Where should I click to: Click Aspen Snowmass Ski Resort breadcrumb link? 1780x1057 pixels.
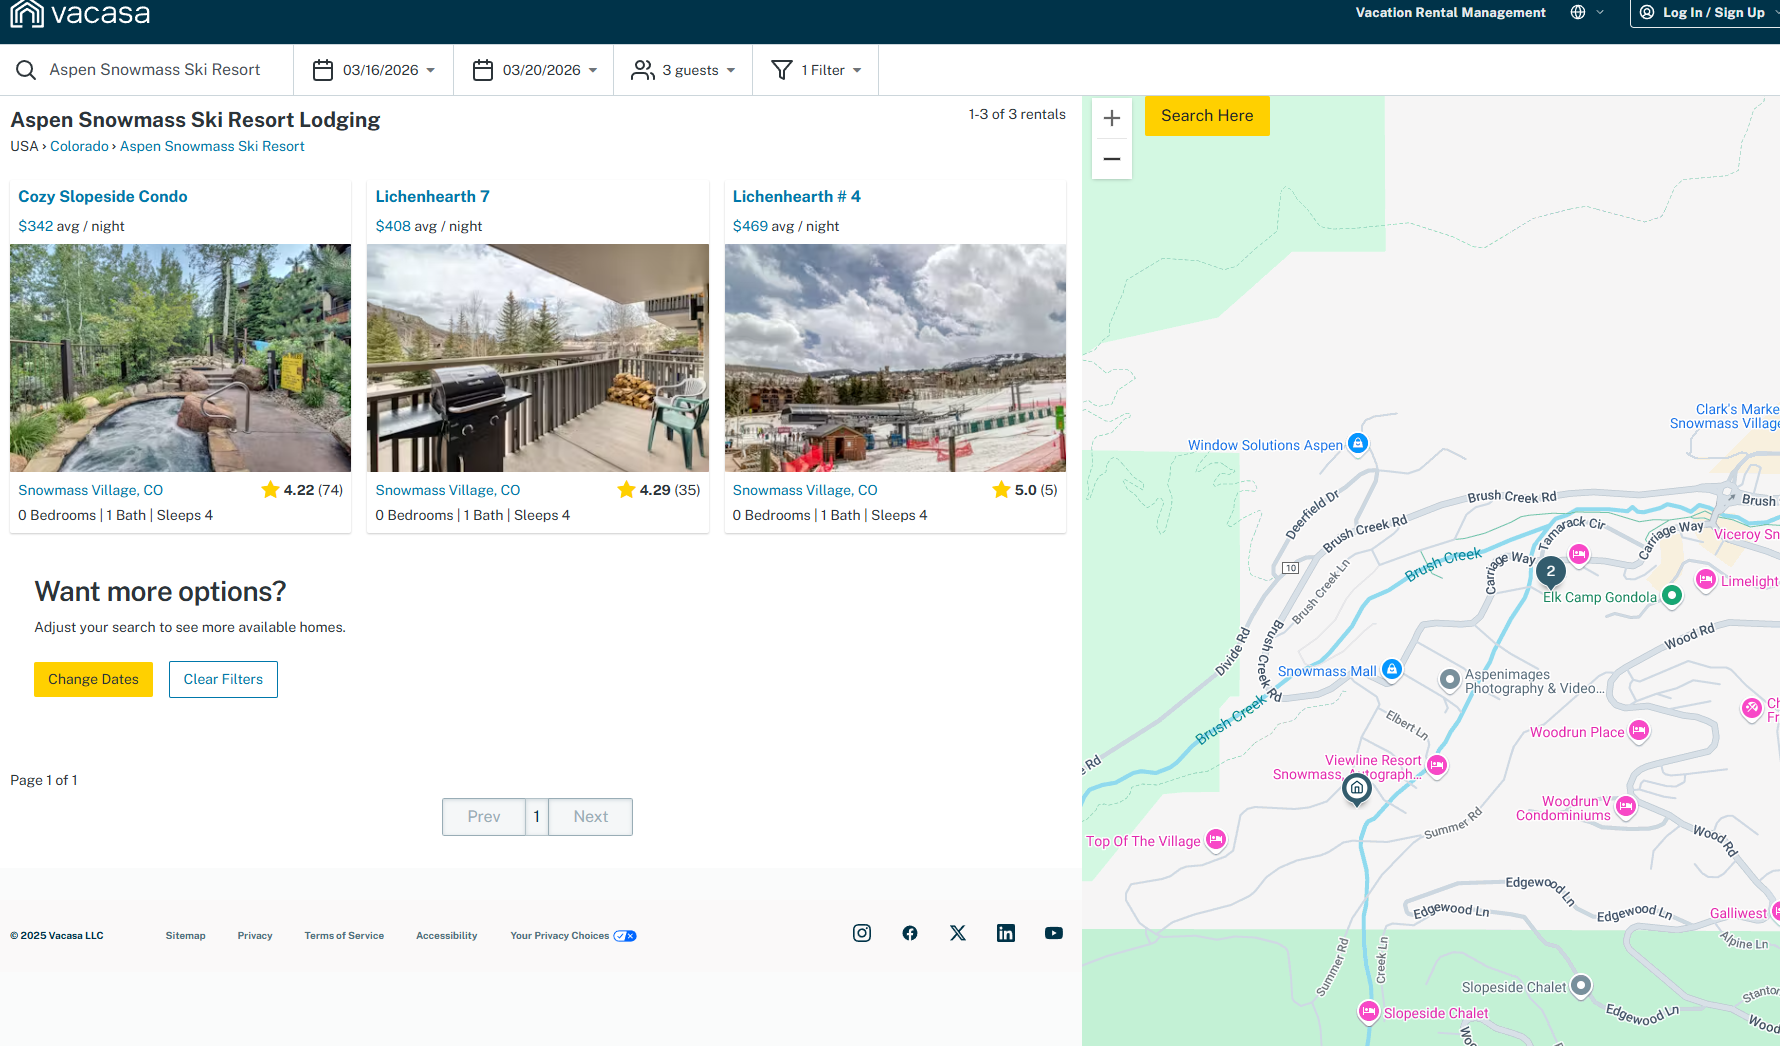(212, 146)
